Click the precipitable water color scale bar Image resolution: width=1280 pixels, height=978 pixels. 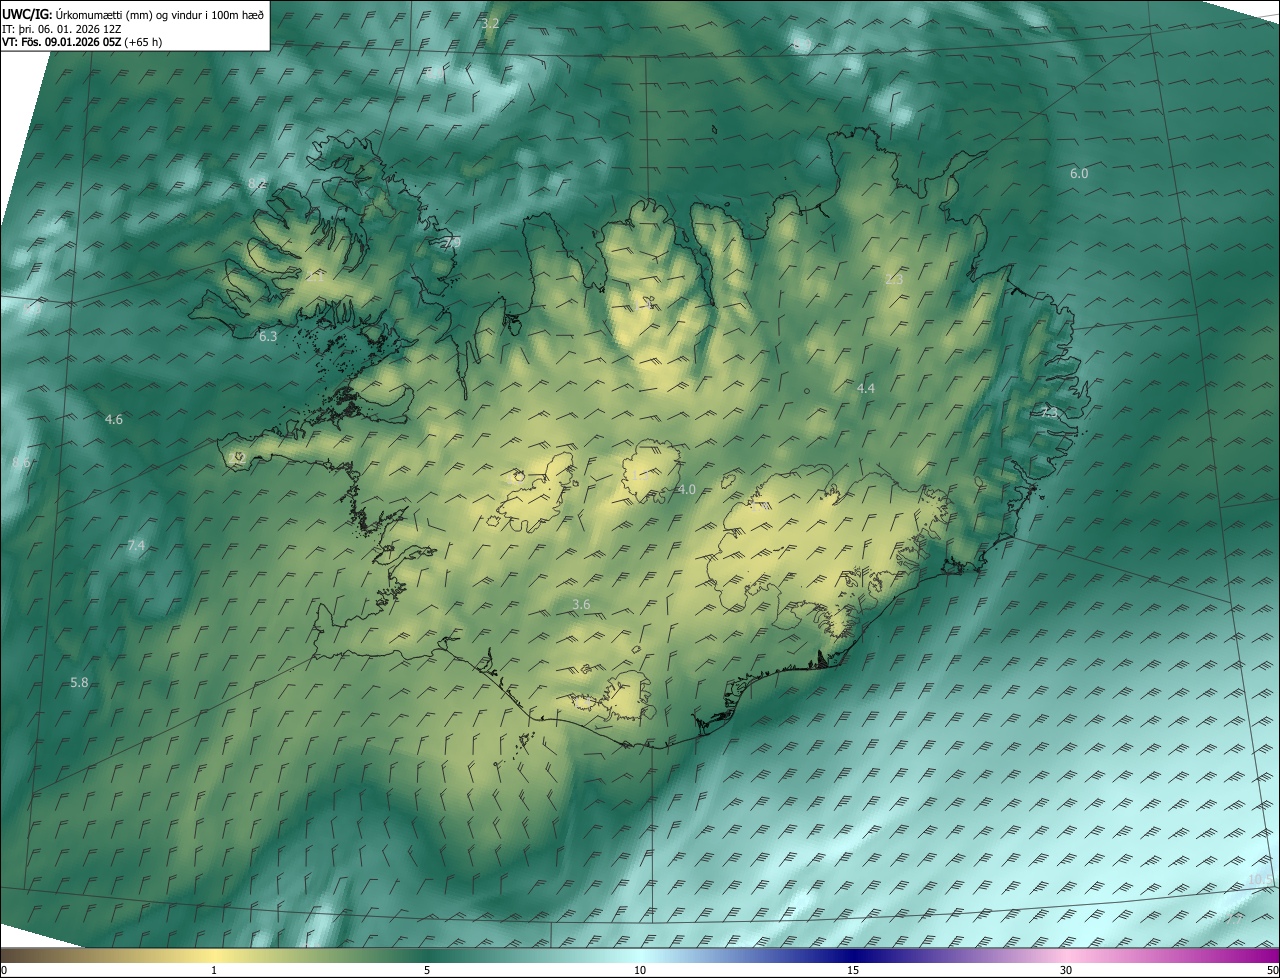640,955
